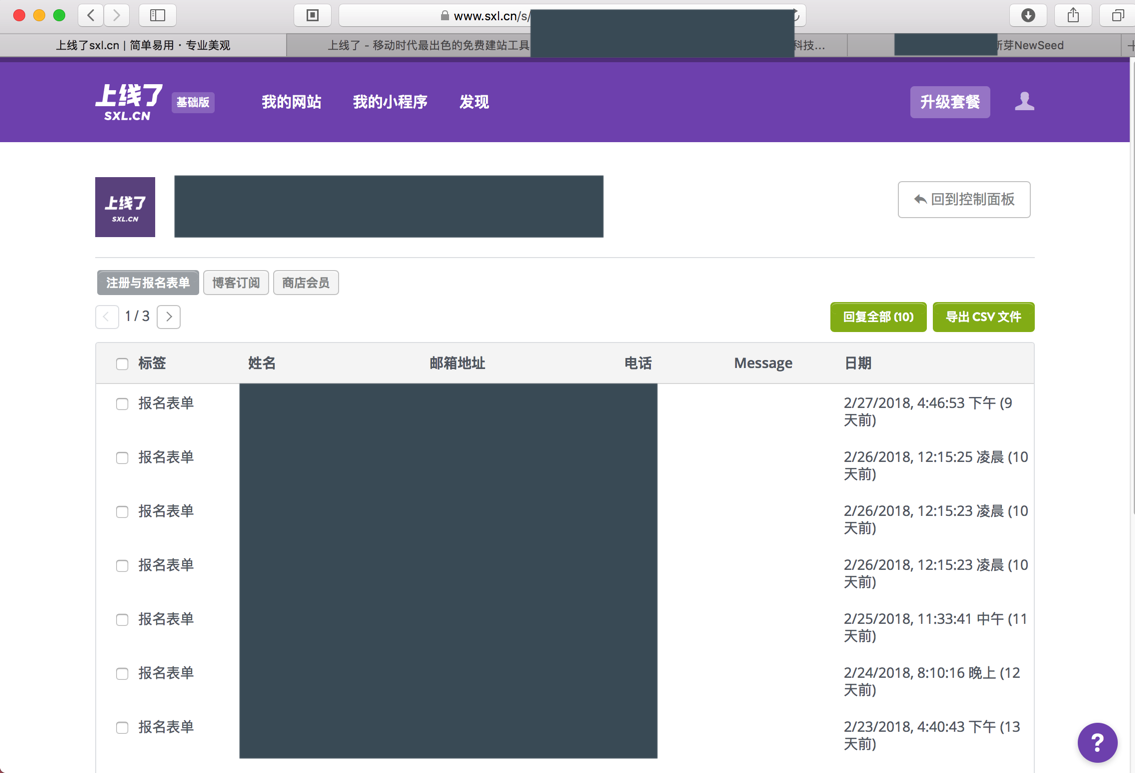Viewport: 1135px width, 773px height.
Task: Click the Share icon in Safari toolbar
Action: pyautogui.click(x=1073, y=15)
